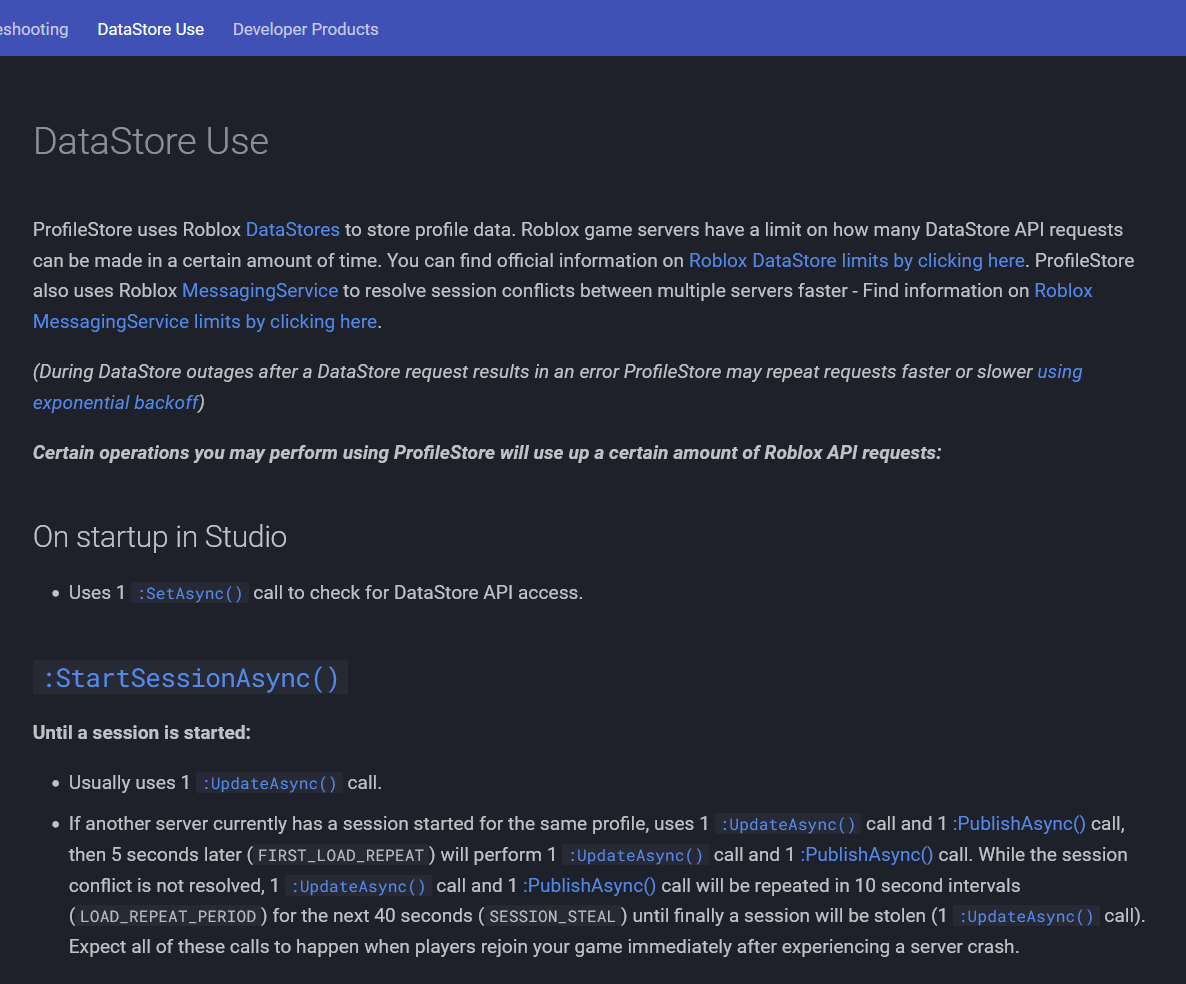This screenshot has width=1186, height=984.
Task: Click the :PublishAsync() link before 'call, then 5 seconds'
Action: tap(1019, 824)
